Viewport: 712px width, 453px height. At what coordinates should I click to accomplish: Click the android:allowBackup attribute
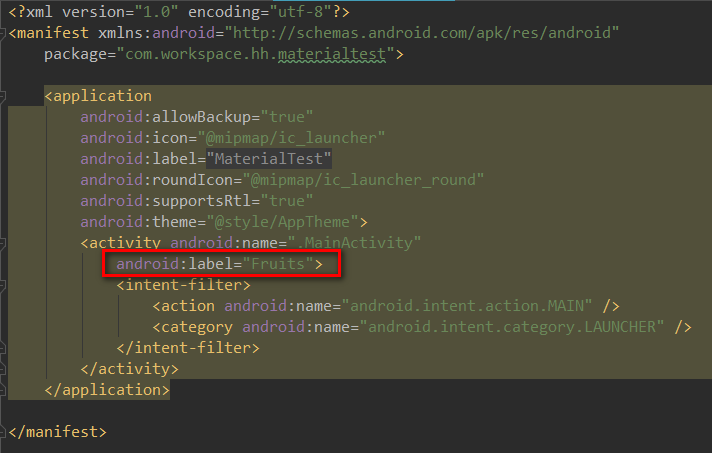(x=166, y=117)
